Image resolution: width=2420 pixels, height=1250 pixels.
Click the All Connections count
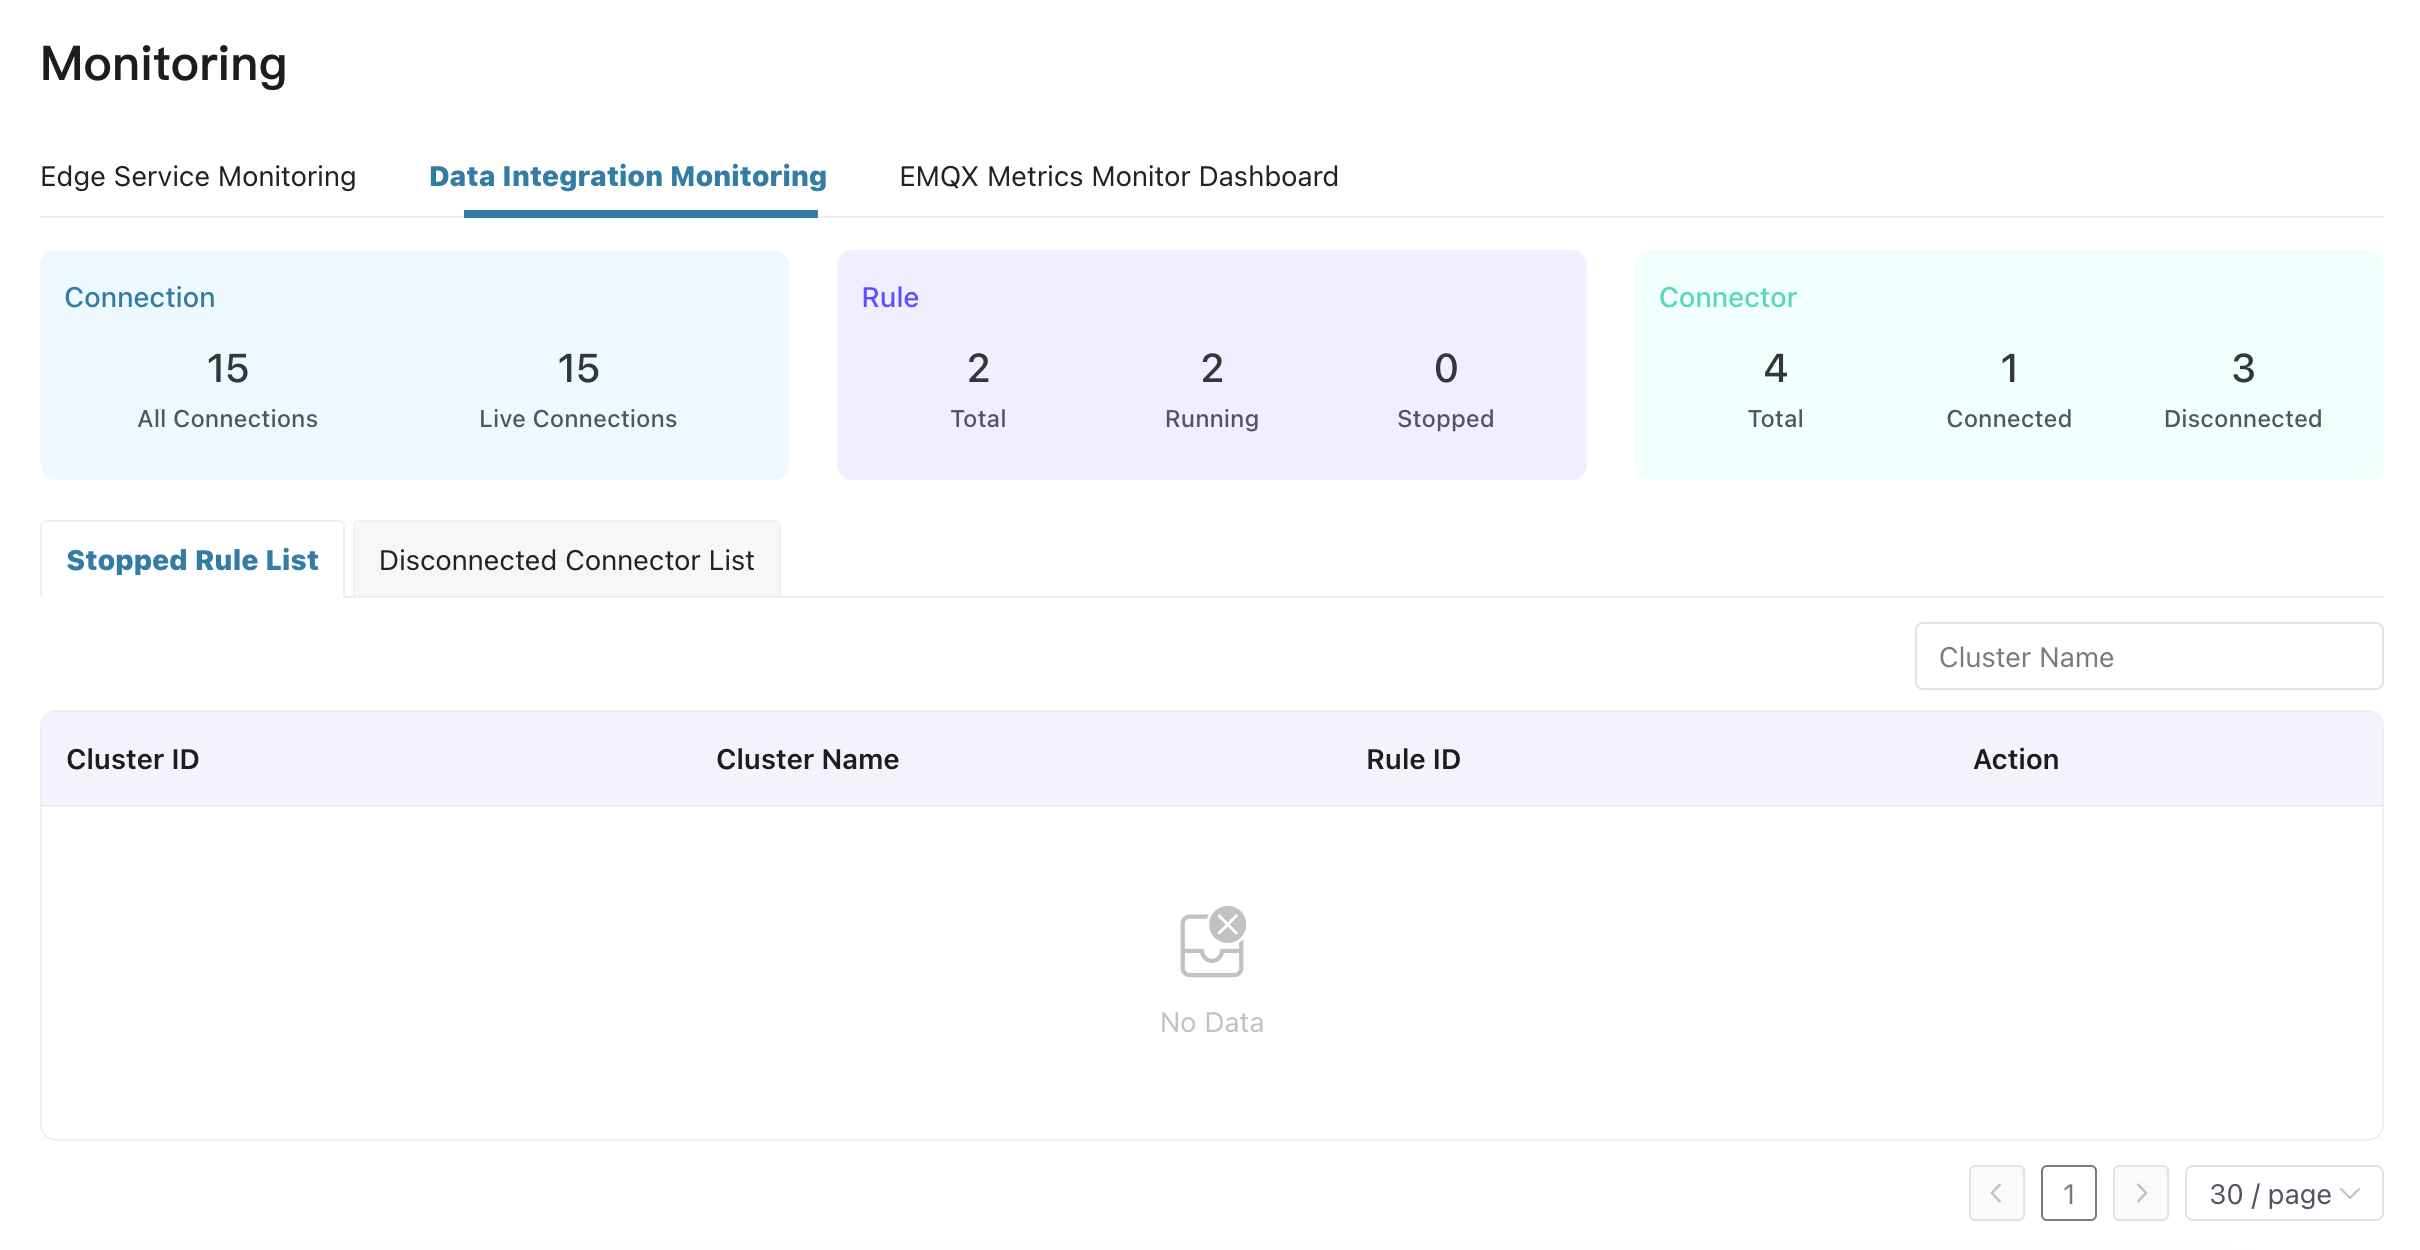(x=227, y=369)
